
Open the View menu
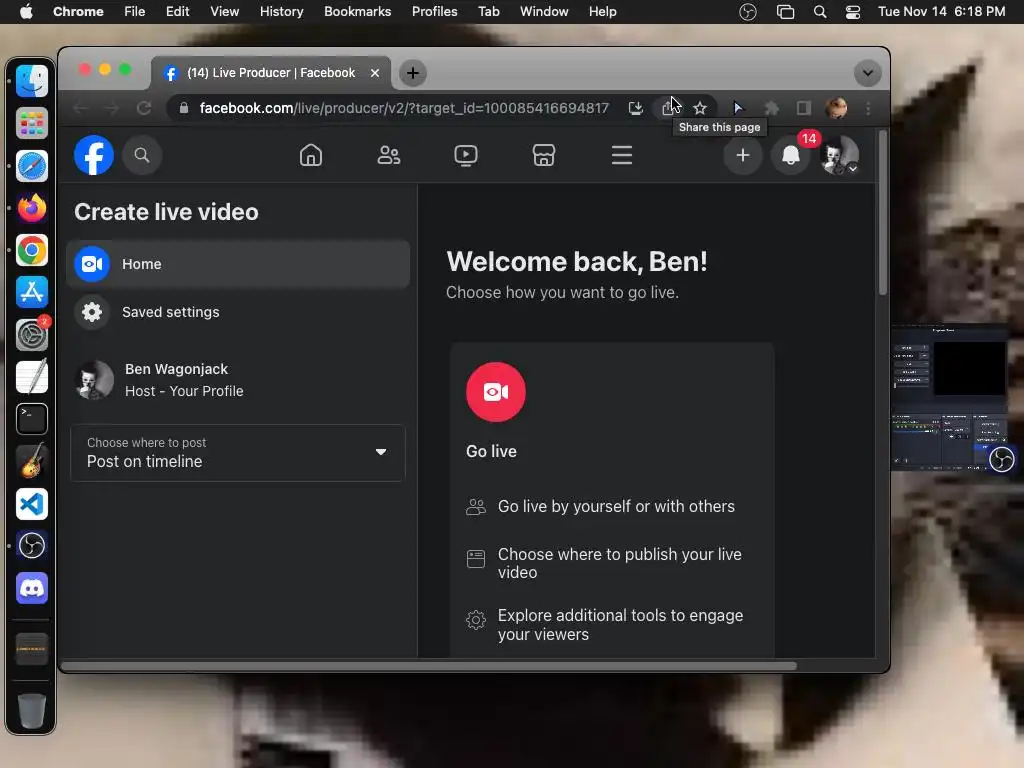[225, 12]
